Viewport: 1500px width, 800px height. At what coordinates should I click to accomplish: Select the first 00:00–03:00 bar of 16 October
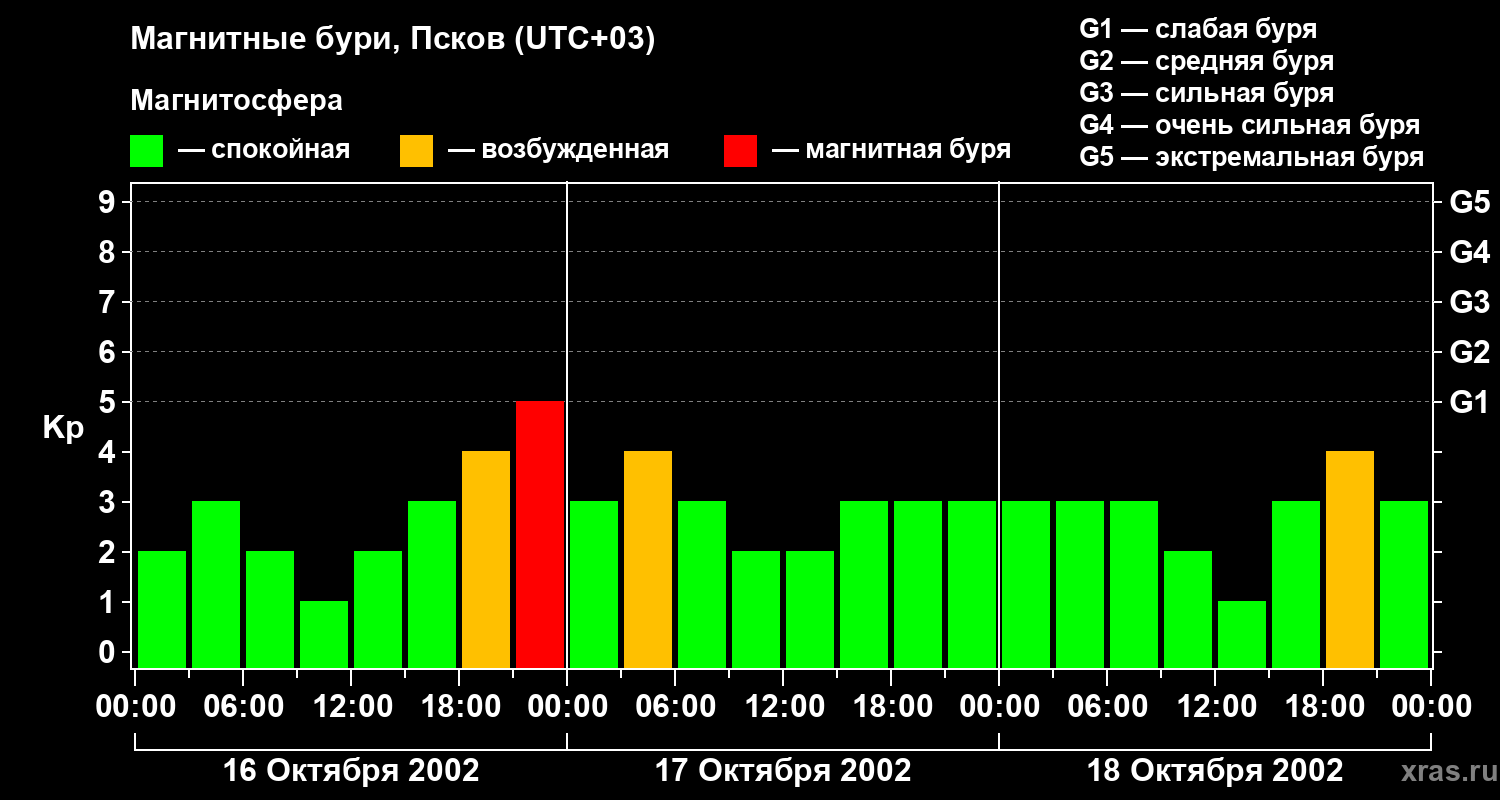tap(162, 610)
